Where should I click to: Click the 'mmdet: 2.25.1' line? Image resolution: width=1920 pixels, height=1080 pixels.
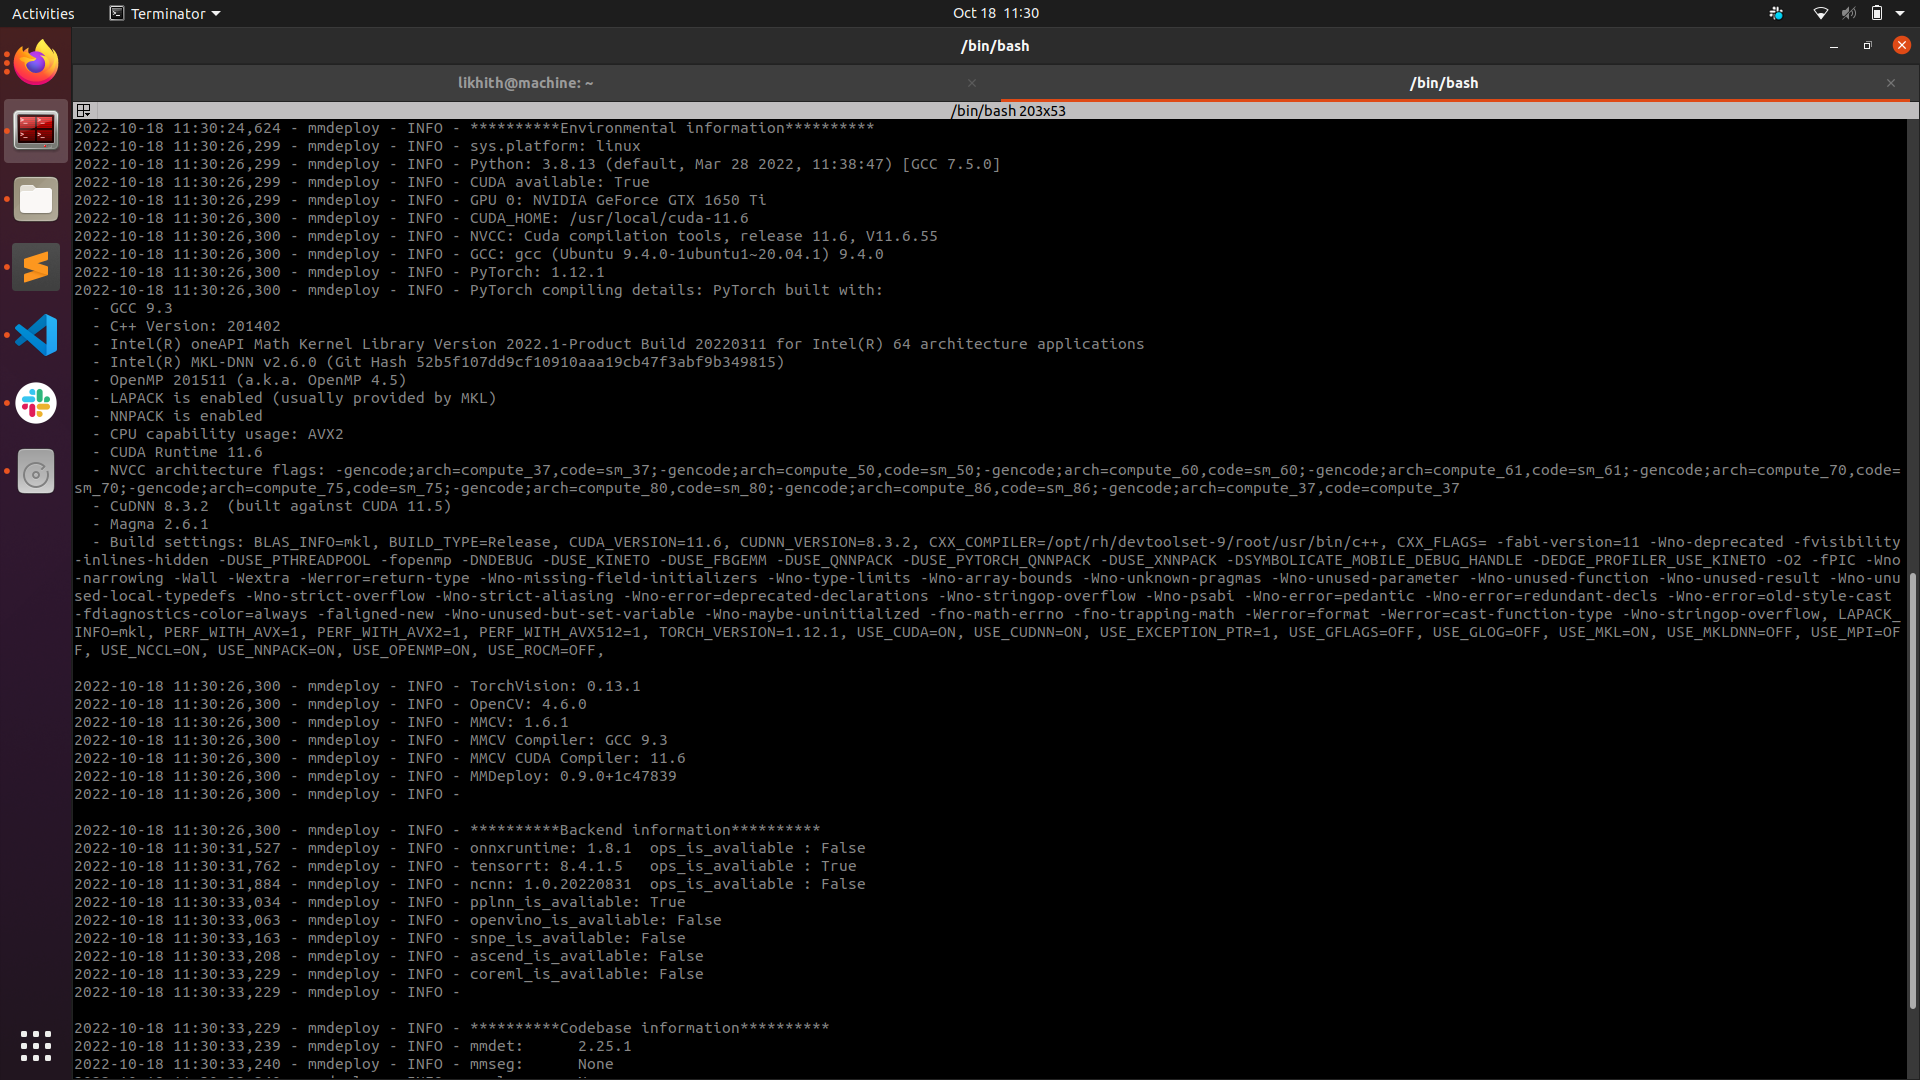point(551,1046)
